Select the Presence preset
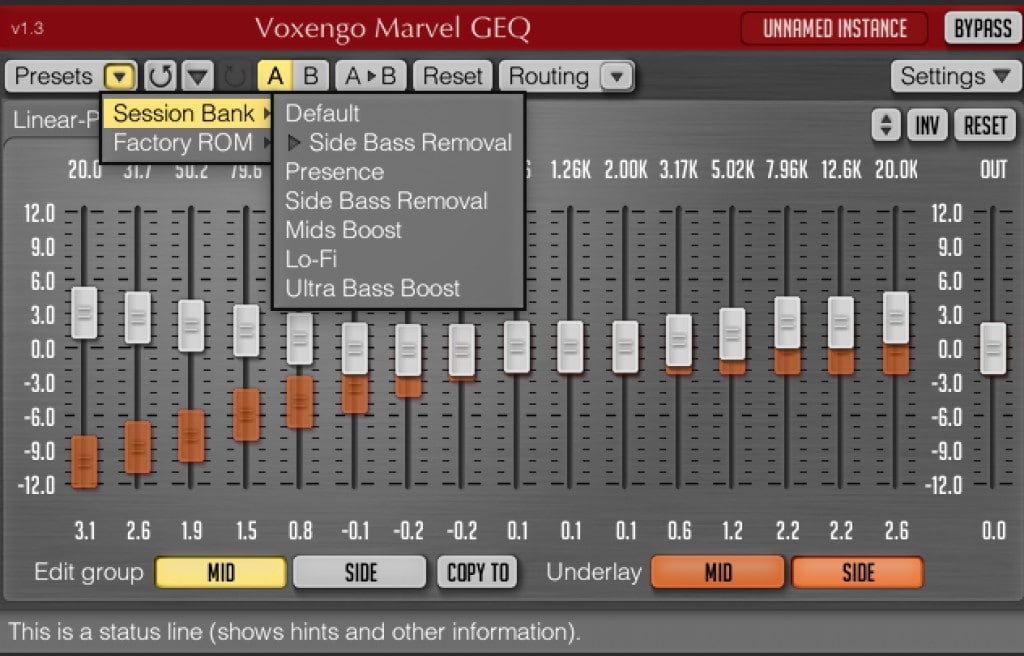The width and height of the screenshot is (1024, 656). coord(398,172)
